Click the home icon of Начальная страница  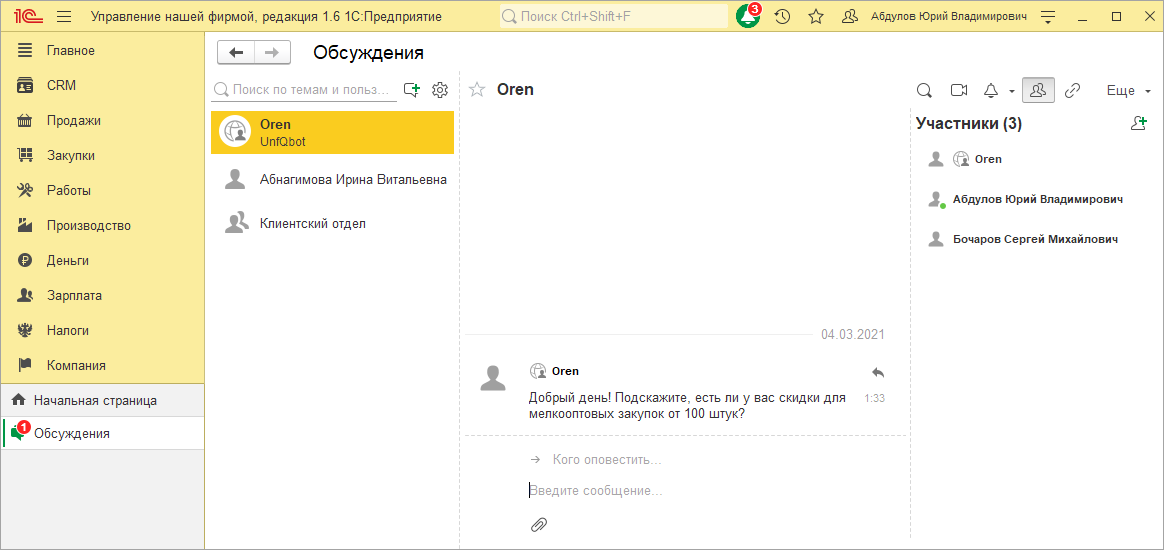(19, 400)
